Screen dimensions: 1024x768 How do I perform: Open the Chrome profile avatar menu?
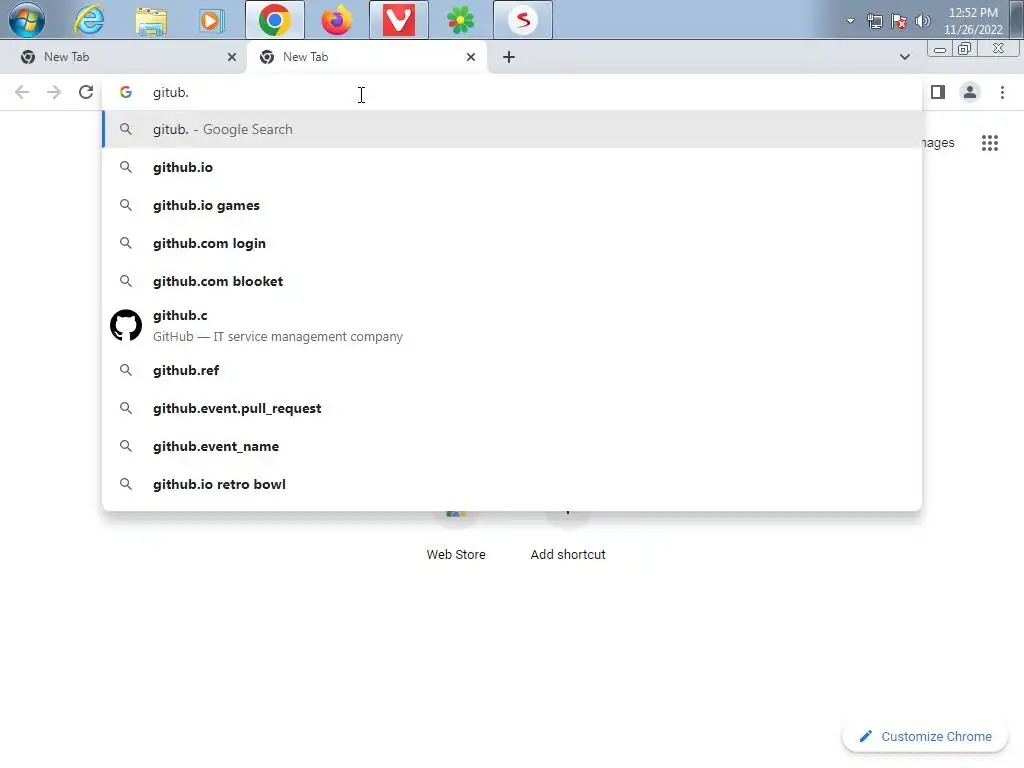[970, 92]
